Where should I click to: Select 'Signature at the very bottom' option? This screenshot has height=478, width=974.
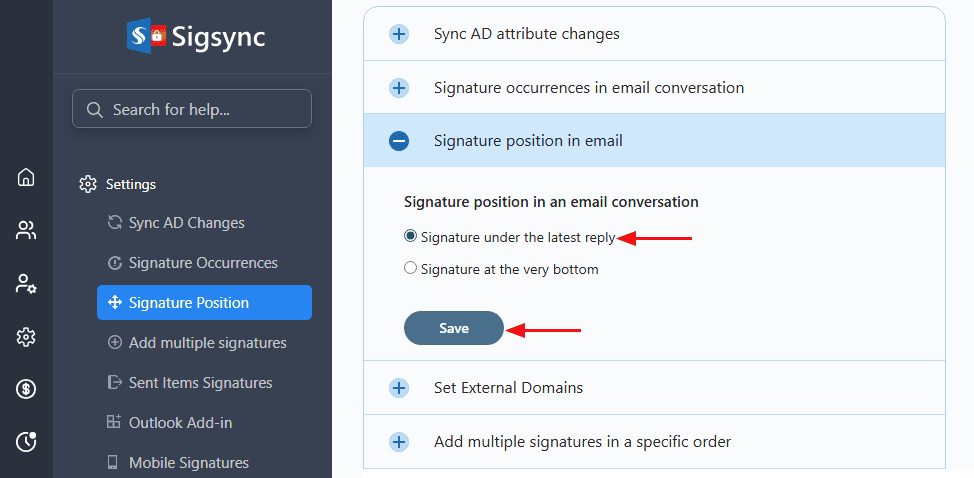pos(410,268)
